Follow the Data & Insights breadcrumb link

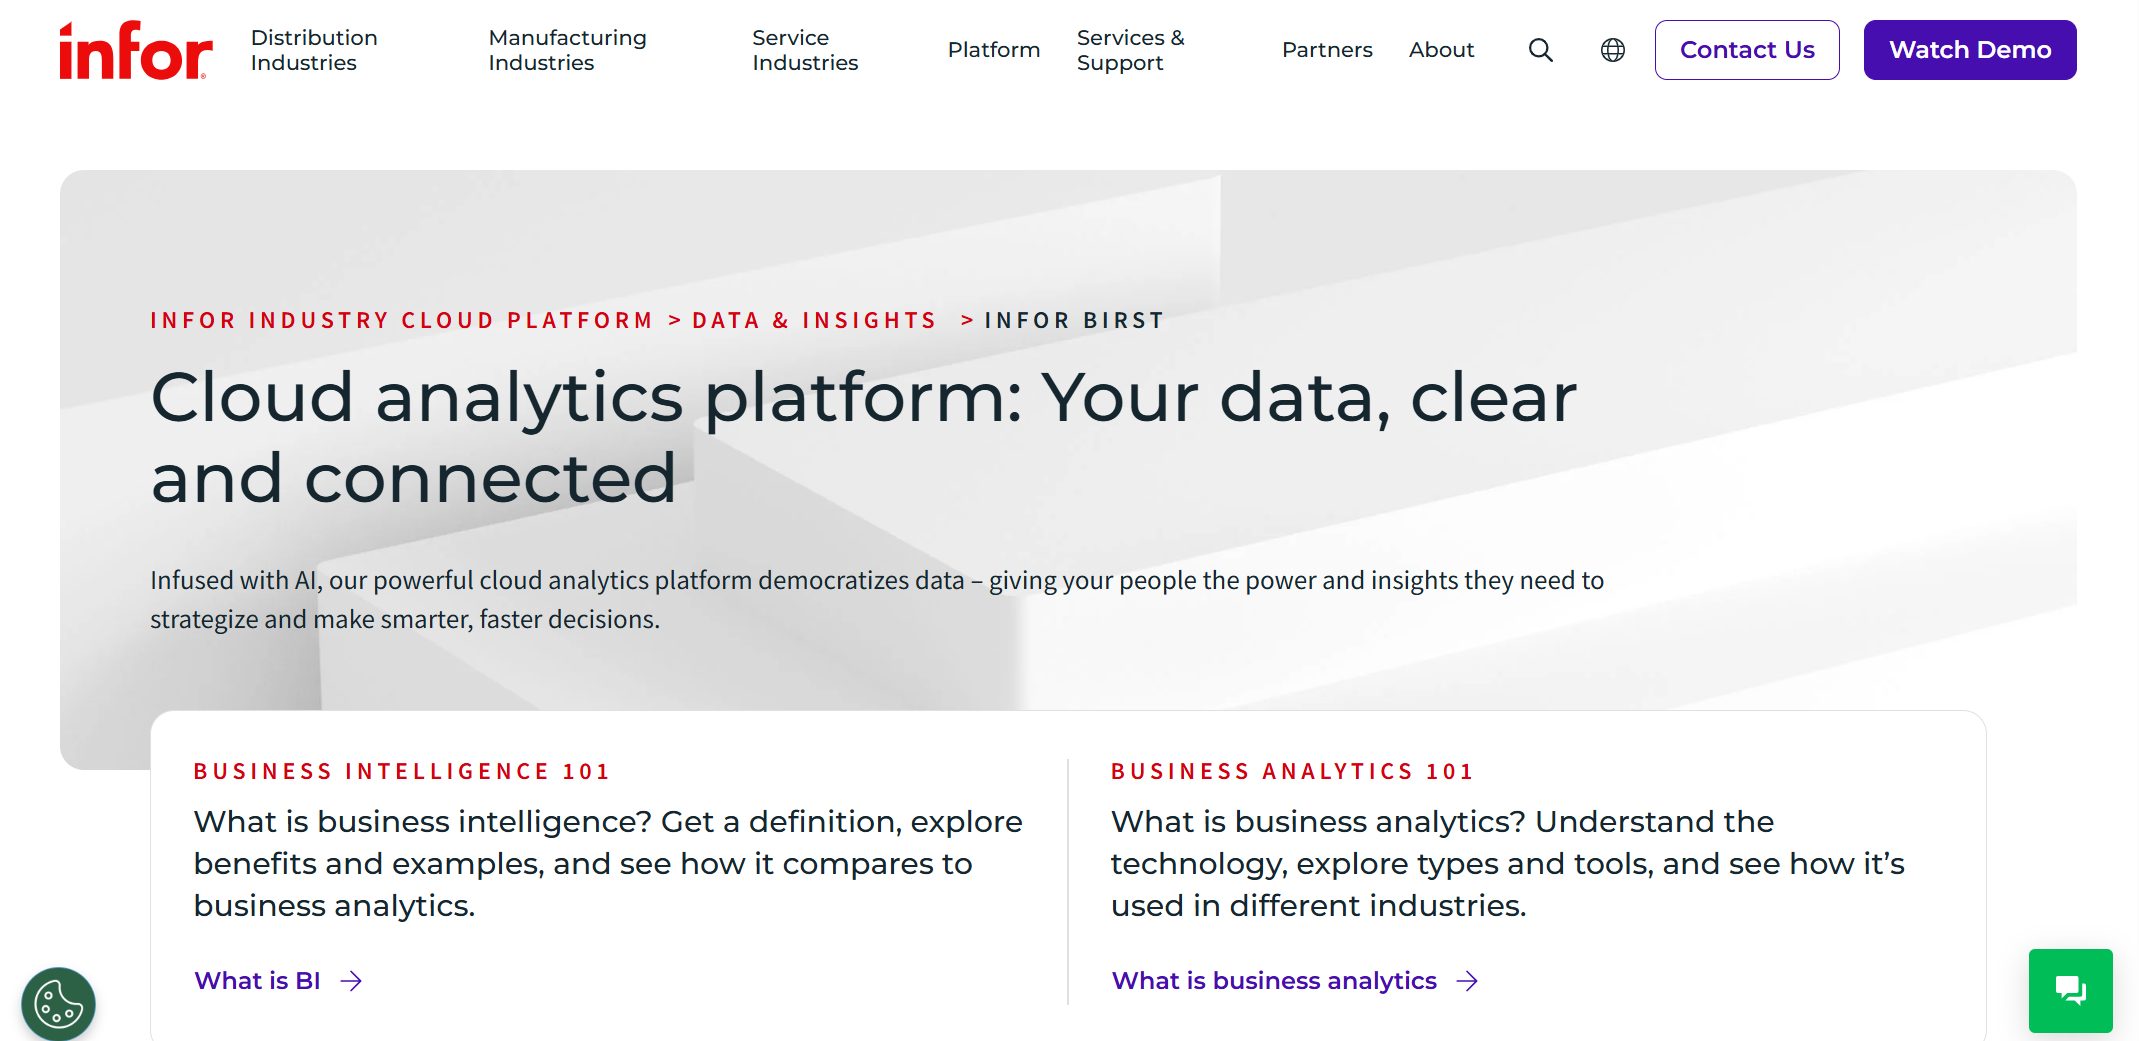tap(814, 321)
